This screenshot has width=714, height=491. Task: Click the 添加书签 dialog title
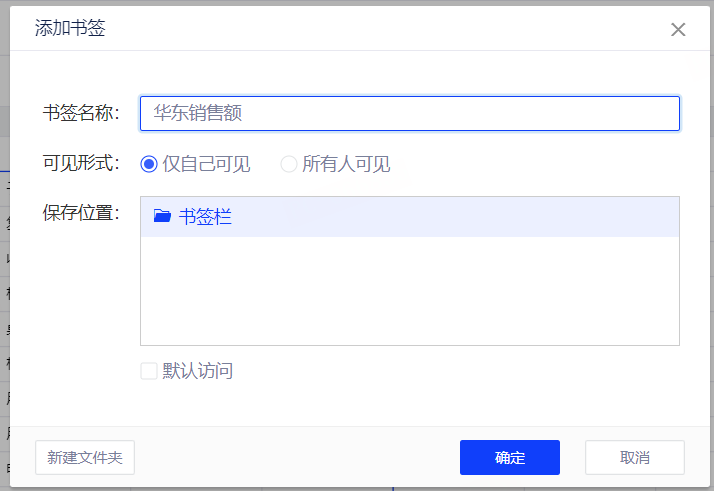point(70,28)
